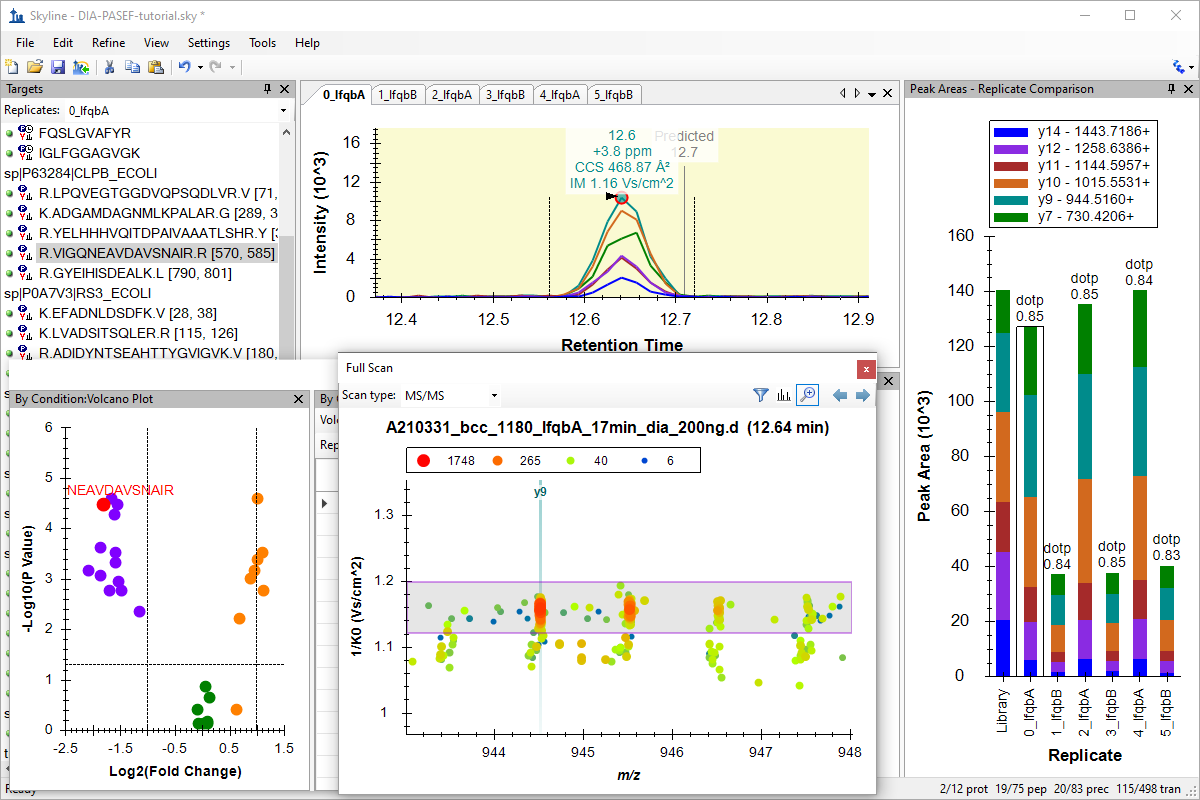1200x800 pixels.
Task: Open the View menu
Action: 156,43
